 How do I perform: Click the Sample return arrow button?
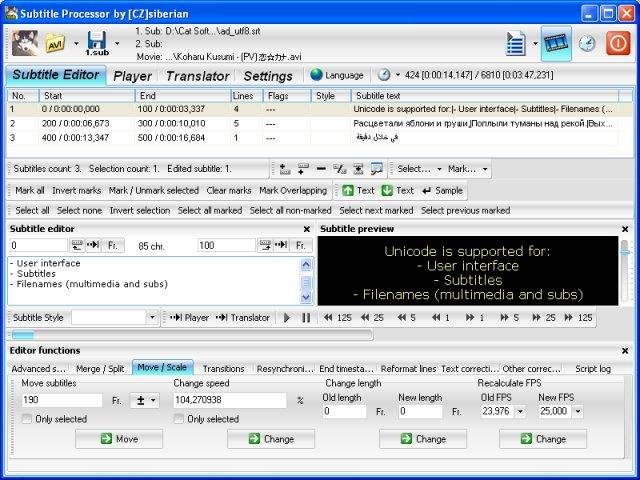(442, 191)
